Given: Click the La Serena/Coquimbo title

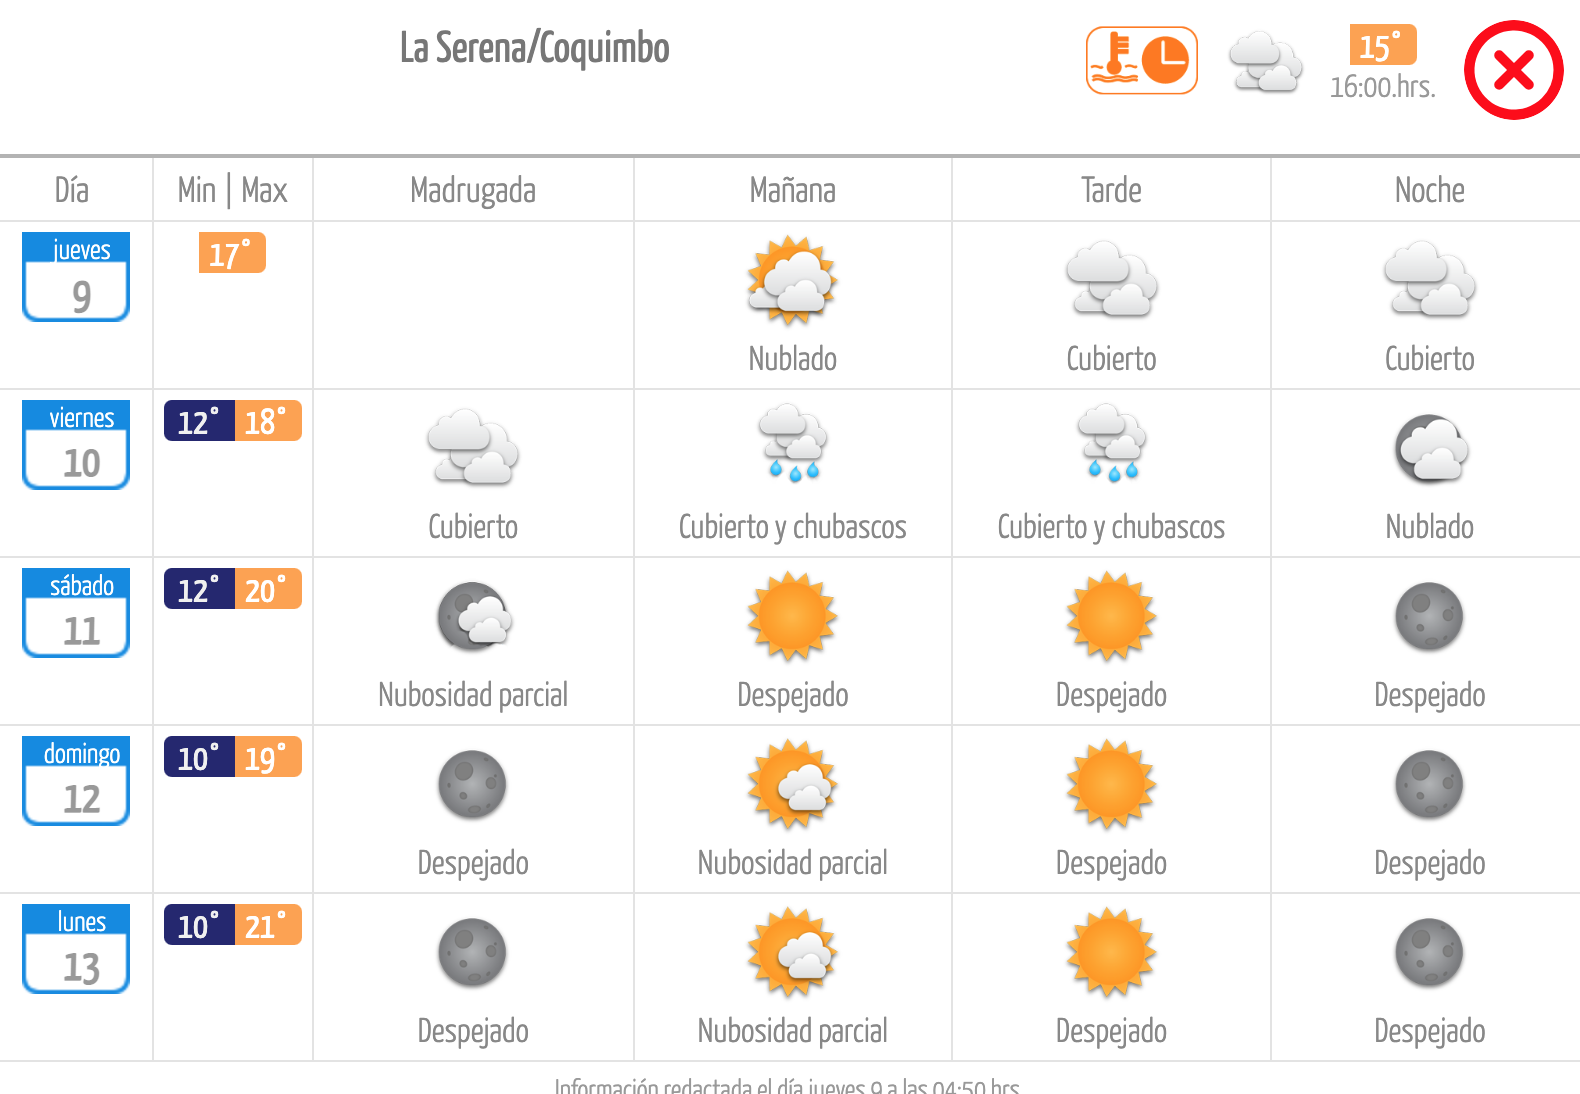Looking at the screenshot, I should pyautogui.click(x=535, y=48).
